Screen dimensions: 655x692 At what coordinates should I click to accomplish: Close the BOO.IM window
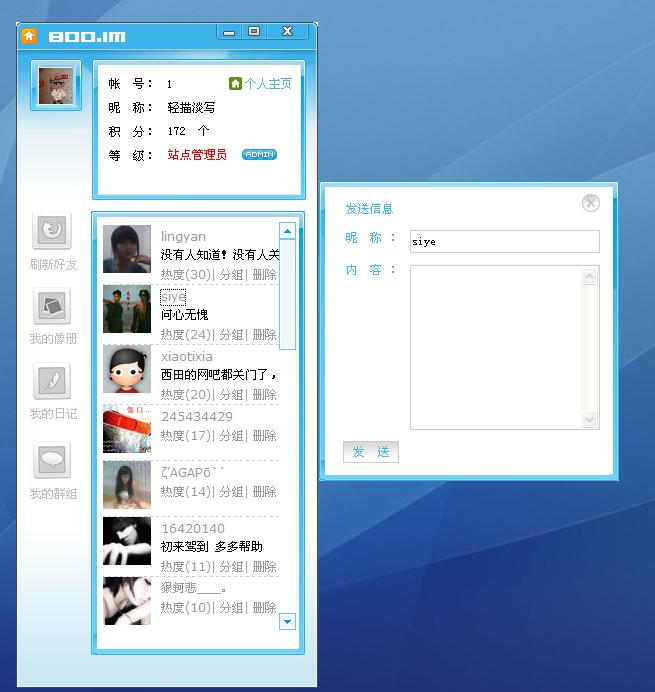tap(287, 31)
